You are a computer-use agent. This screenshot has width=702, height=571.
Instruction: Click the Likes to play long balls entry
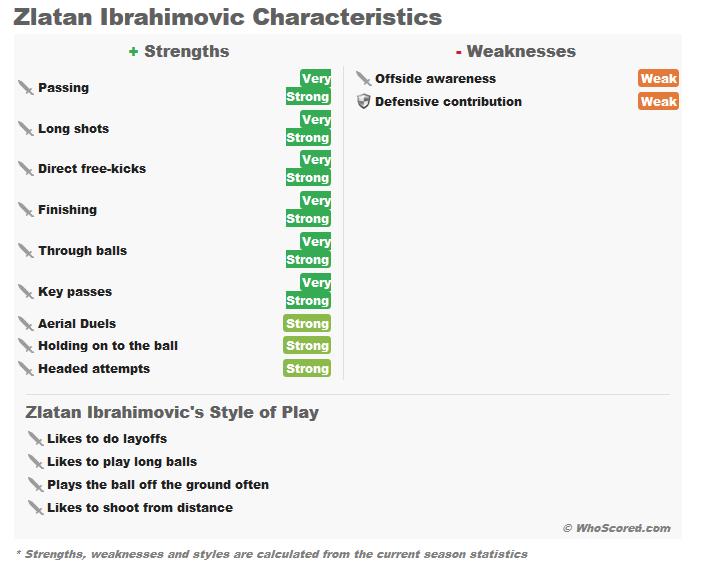(122, 462)
